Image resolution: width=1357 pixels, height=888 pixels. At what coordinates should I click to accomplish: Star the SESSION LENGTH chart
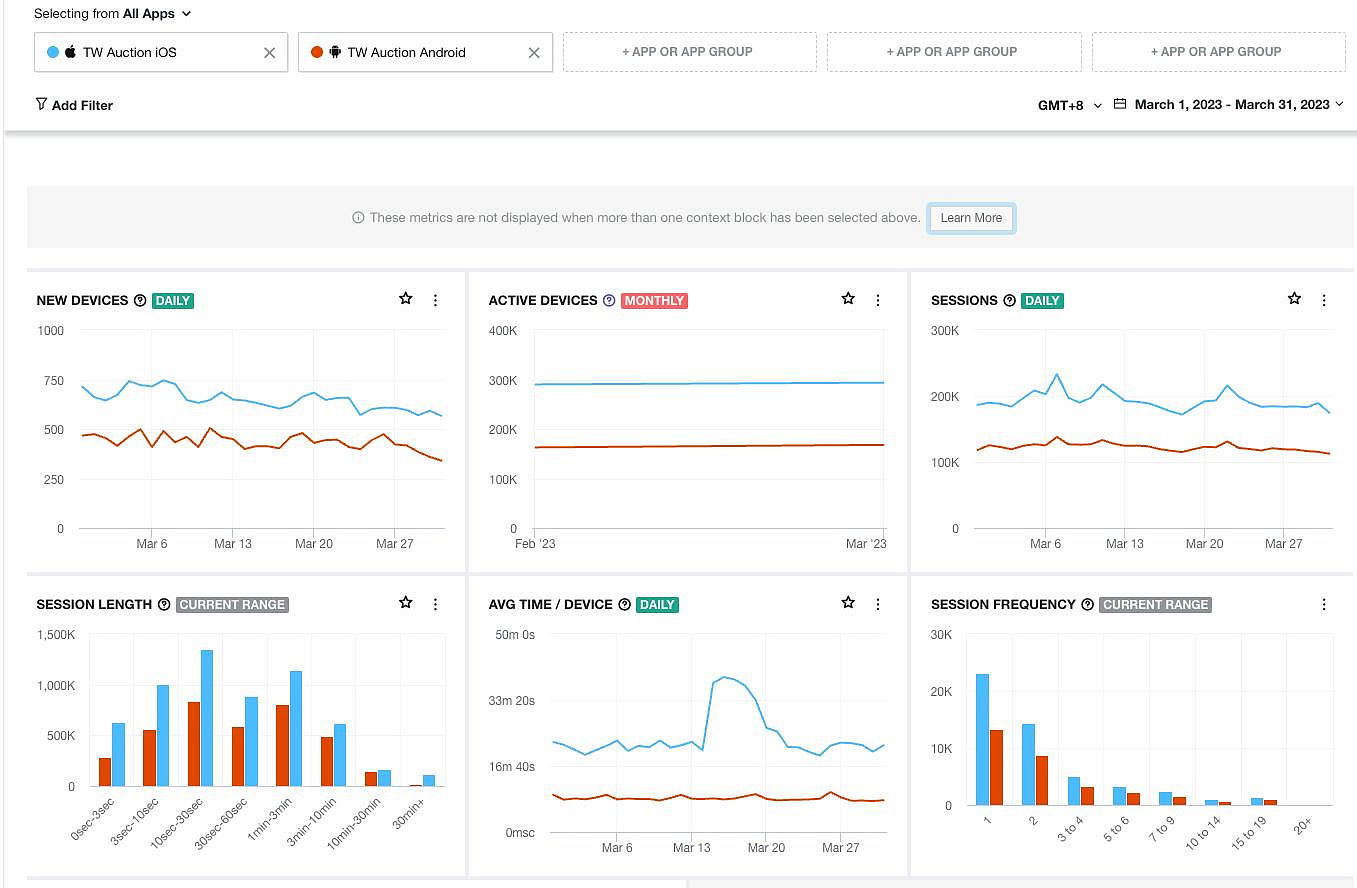(406, 603)
